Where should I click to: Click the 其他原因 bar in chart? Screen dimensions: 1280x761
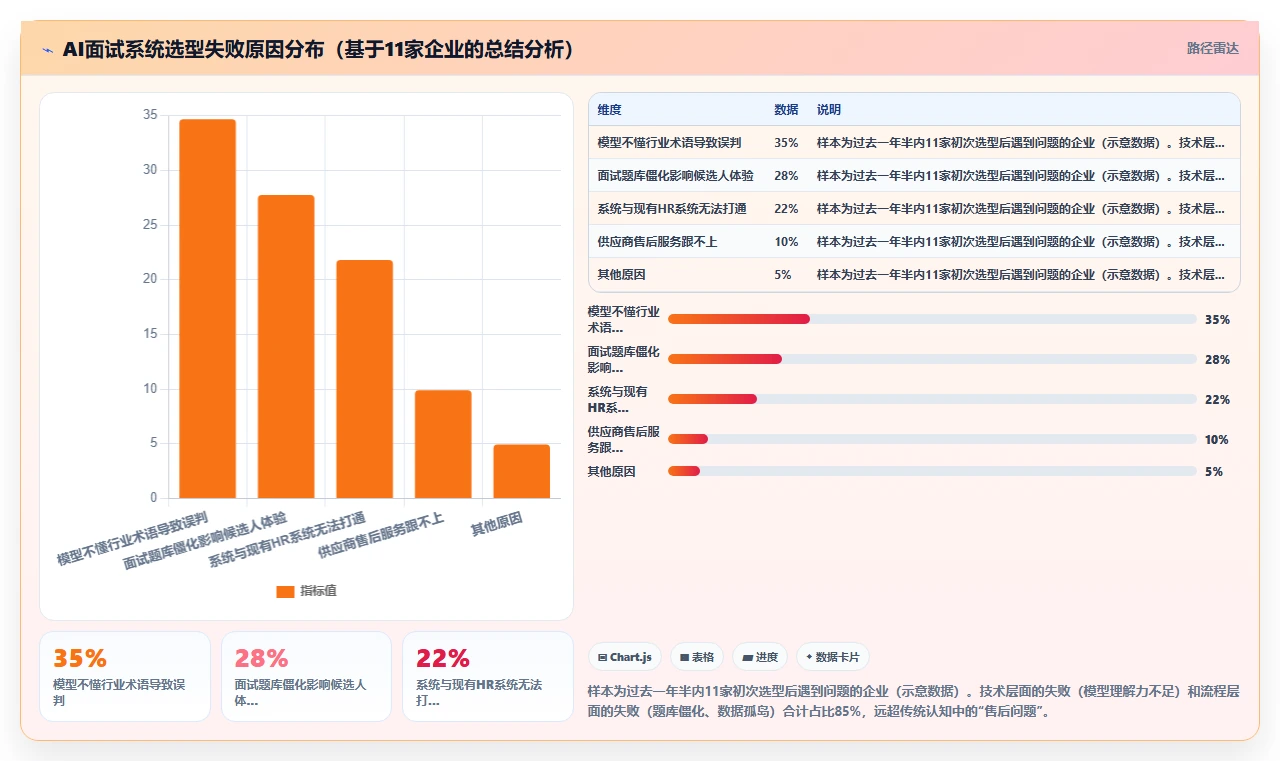coord(521,471)
